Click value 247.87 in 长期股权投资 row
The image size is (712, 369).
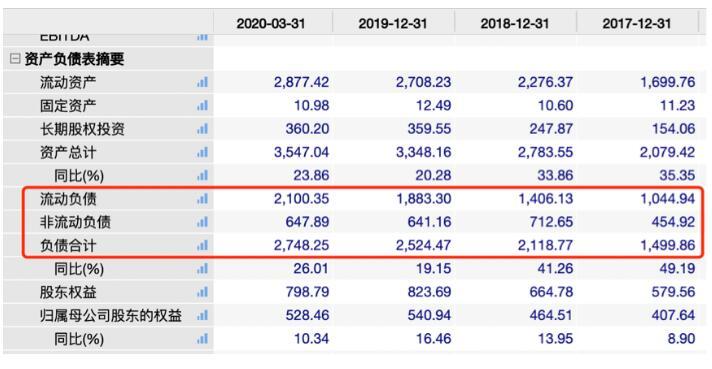(x=551, y=129)
